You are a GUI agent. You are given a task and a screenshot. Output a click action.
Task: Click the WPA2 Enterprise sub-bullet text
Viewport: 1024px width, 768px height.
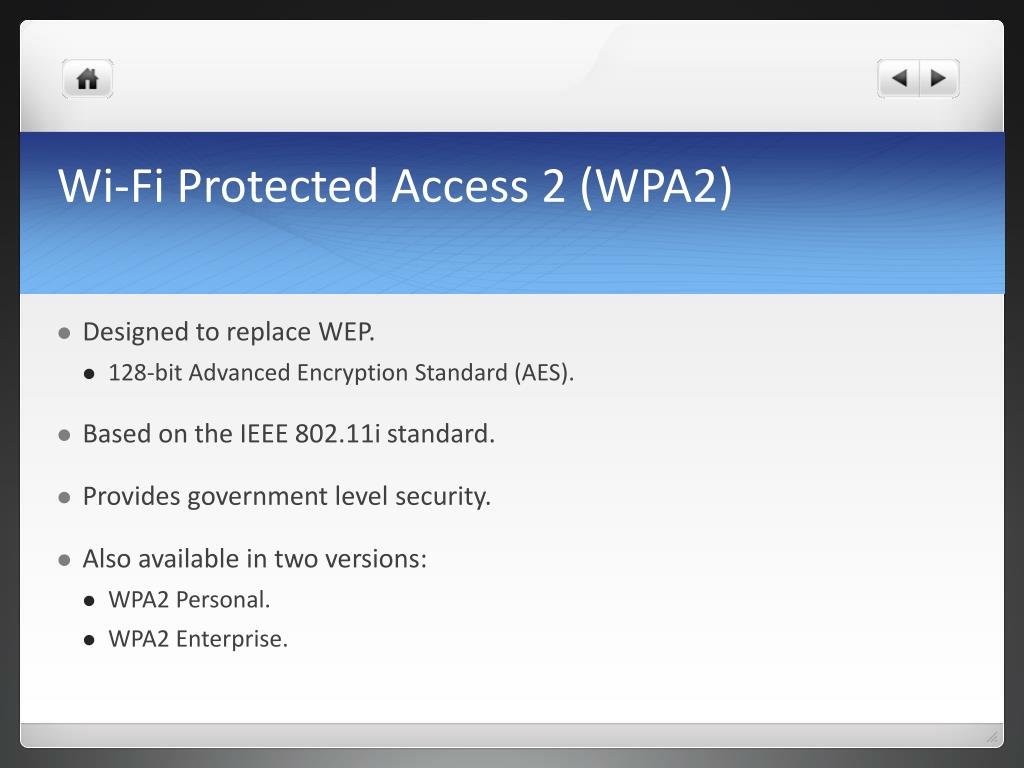pyautogui.click(x=198, y=639)
